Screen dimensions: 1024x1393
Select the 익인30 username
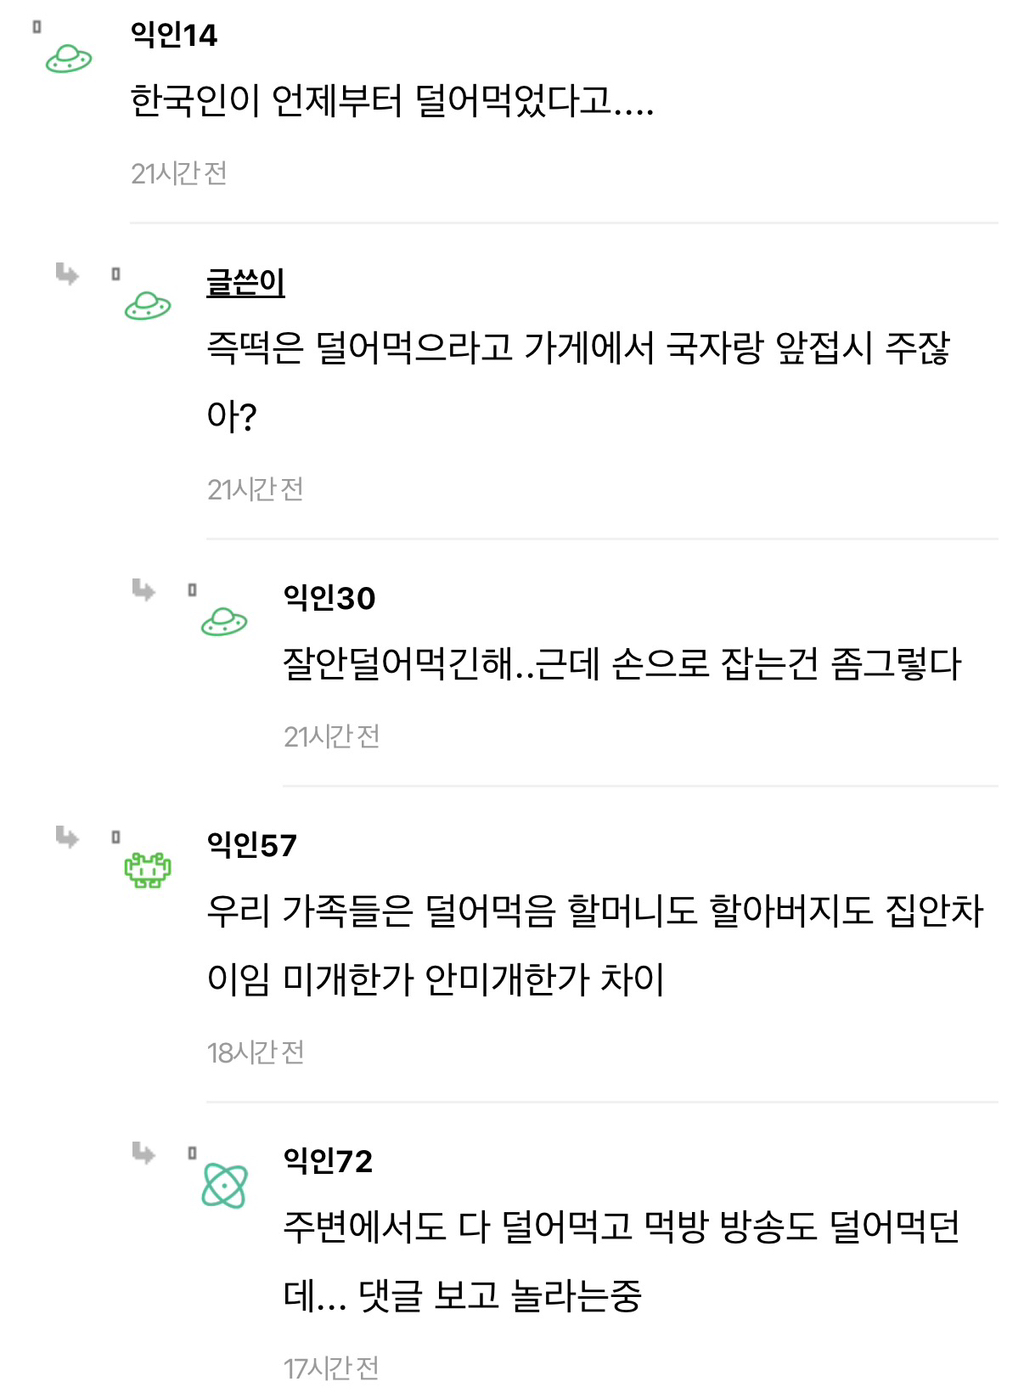[x=329, y=598]
